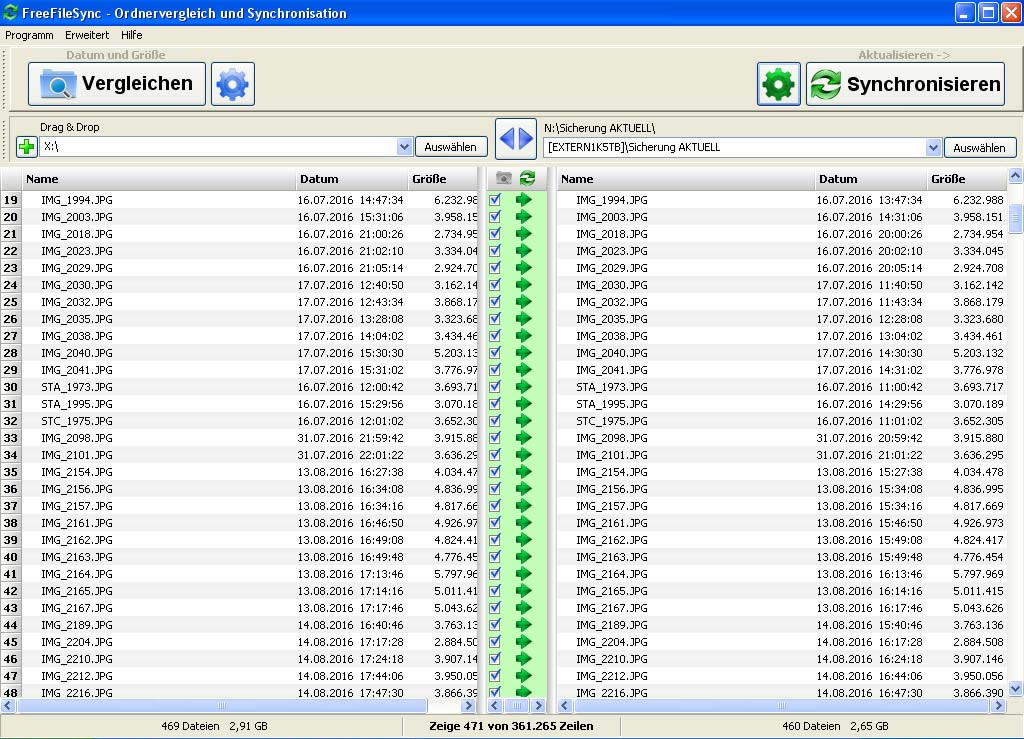Image resolution: width=1024 pixels, height=739 pixels.
Task: Click left Auswählen browse button
Action: tap(451, 147)
